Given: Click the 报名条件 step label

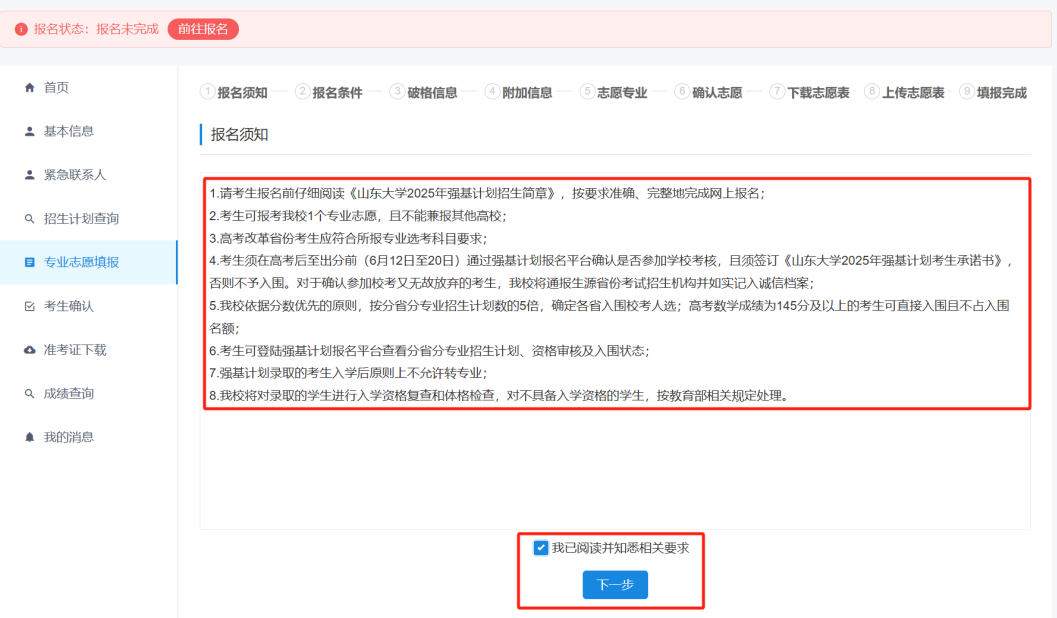Looking at the screenshot, I should tap(338, 93).
